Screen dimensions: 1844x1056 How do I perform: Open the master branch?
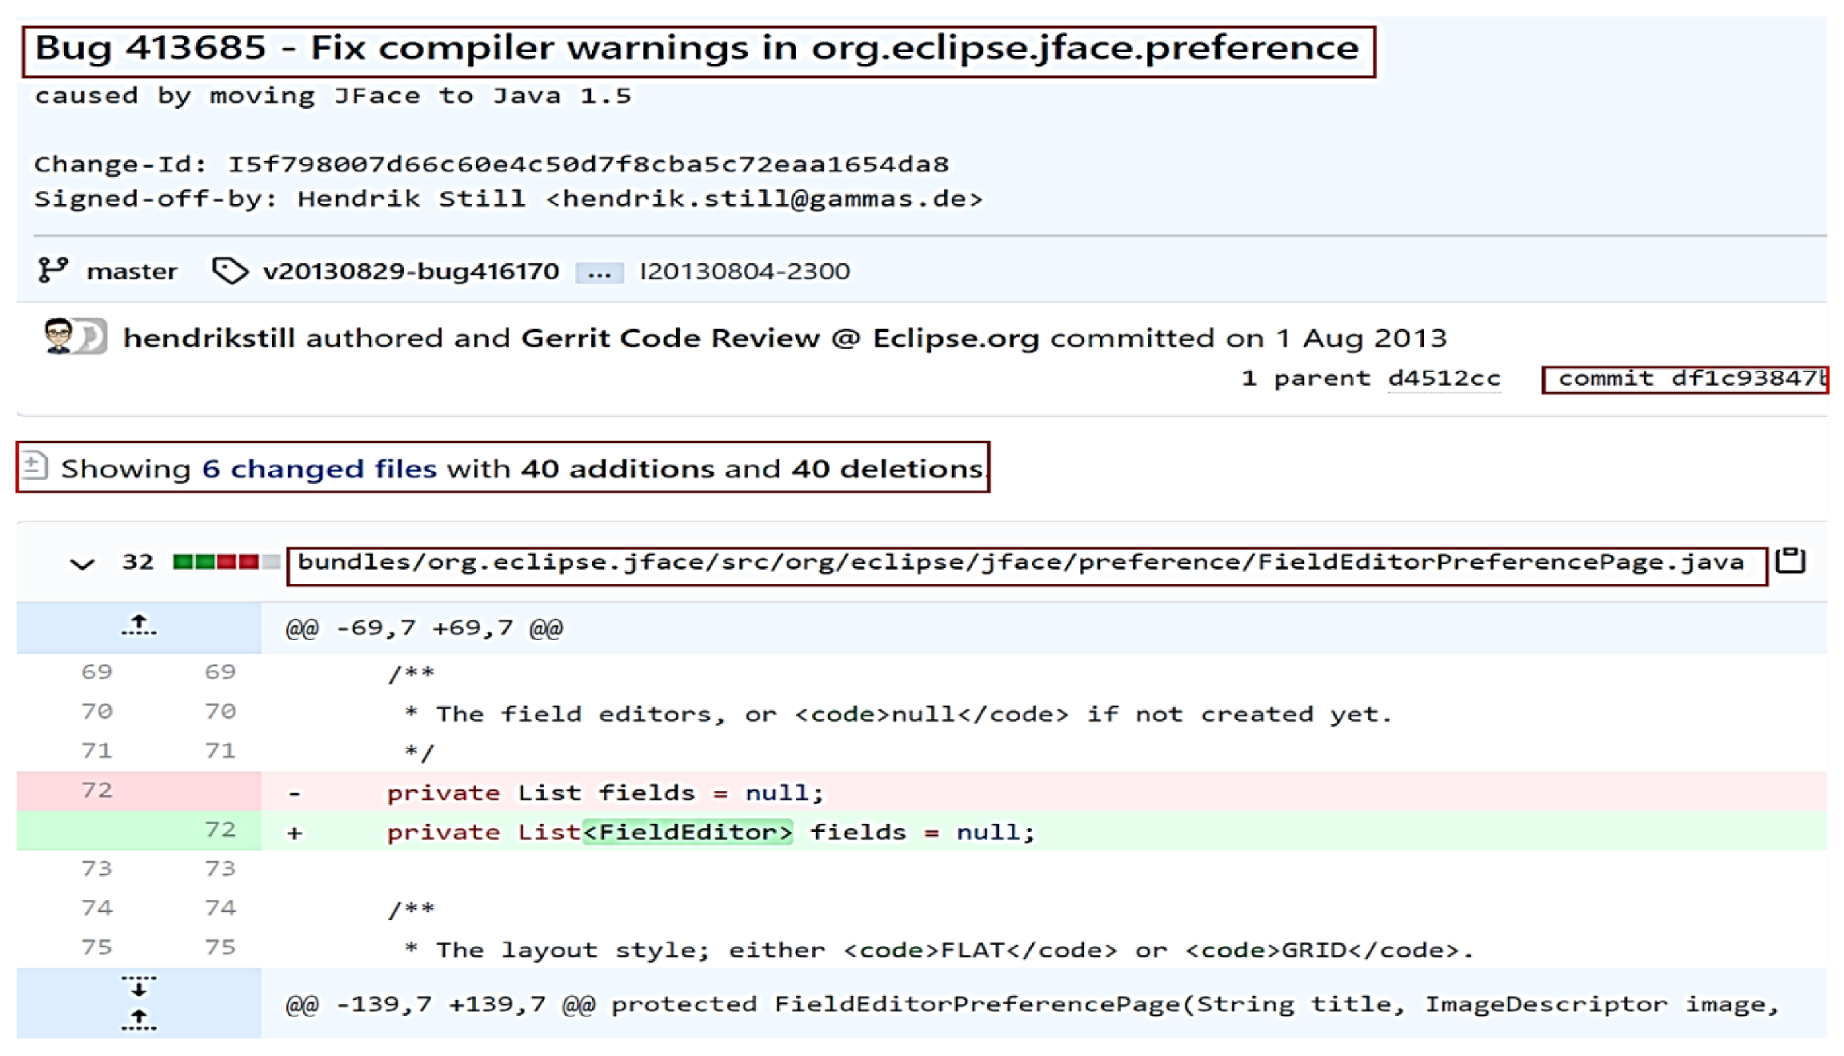click(131, 271)
